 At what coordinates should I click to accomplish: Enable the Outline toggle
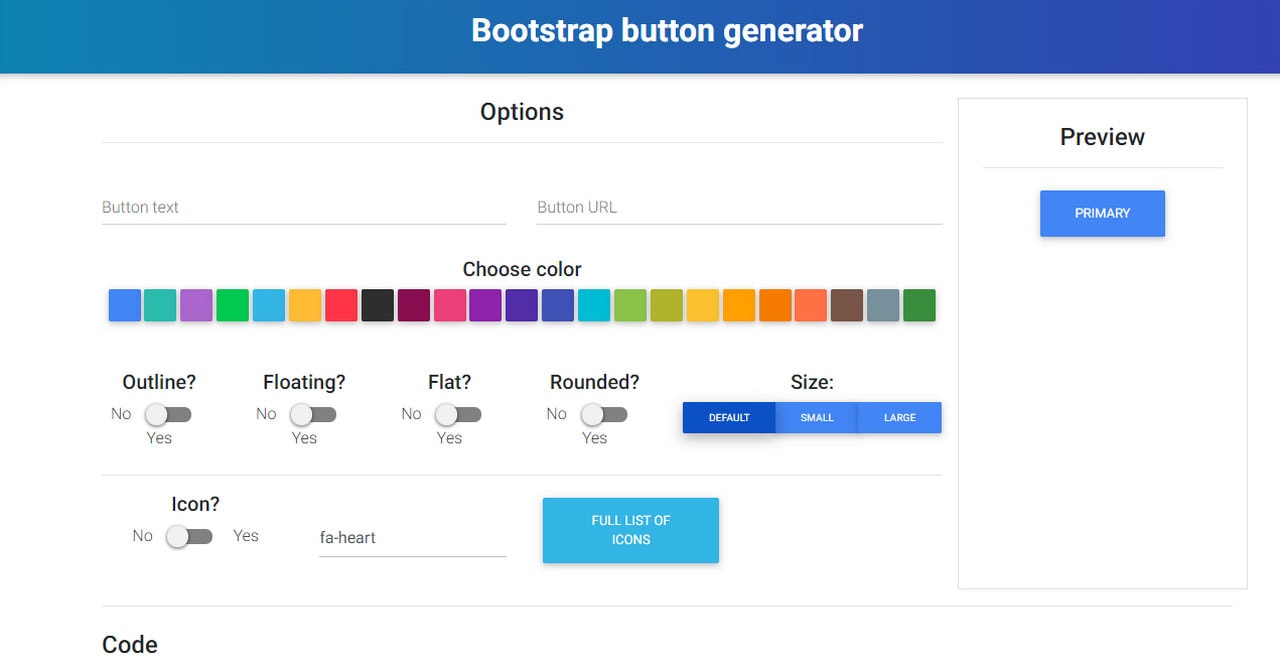point(166,413)
